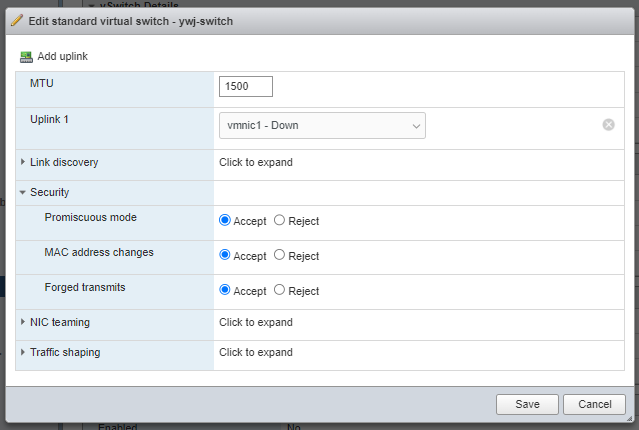This screenshot has height=430, width=639.
Task: Select Accept for MAC address changes
Action: point(225,255)
